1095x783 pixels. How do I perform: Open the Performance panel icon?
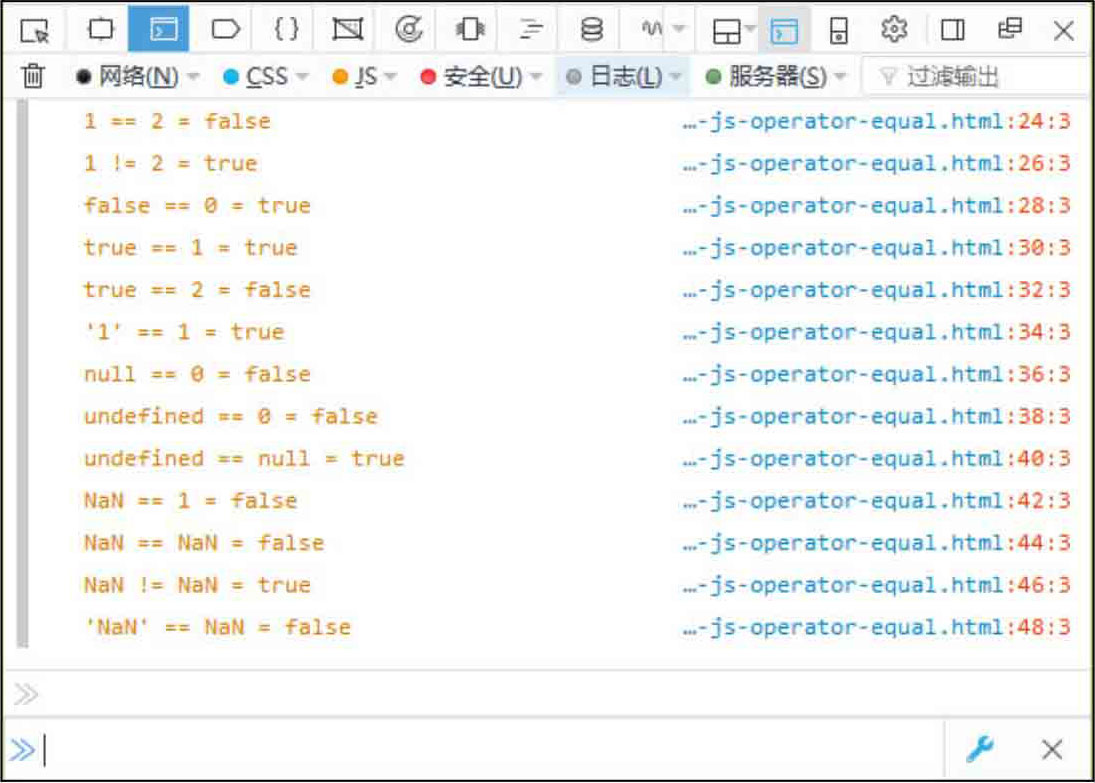(x=409, y=30)
